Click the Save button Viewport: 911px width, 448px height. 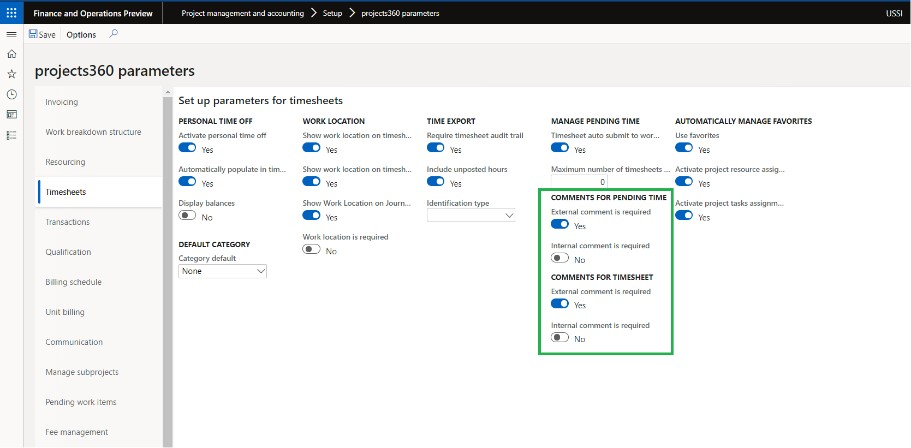(x=42, y=34)
